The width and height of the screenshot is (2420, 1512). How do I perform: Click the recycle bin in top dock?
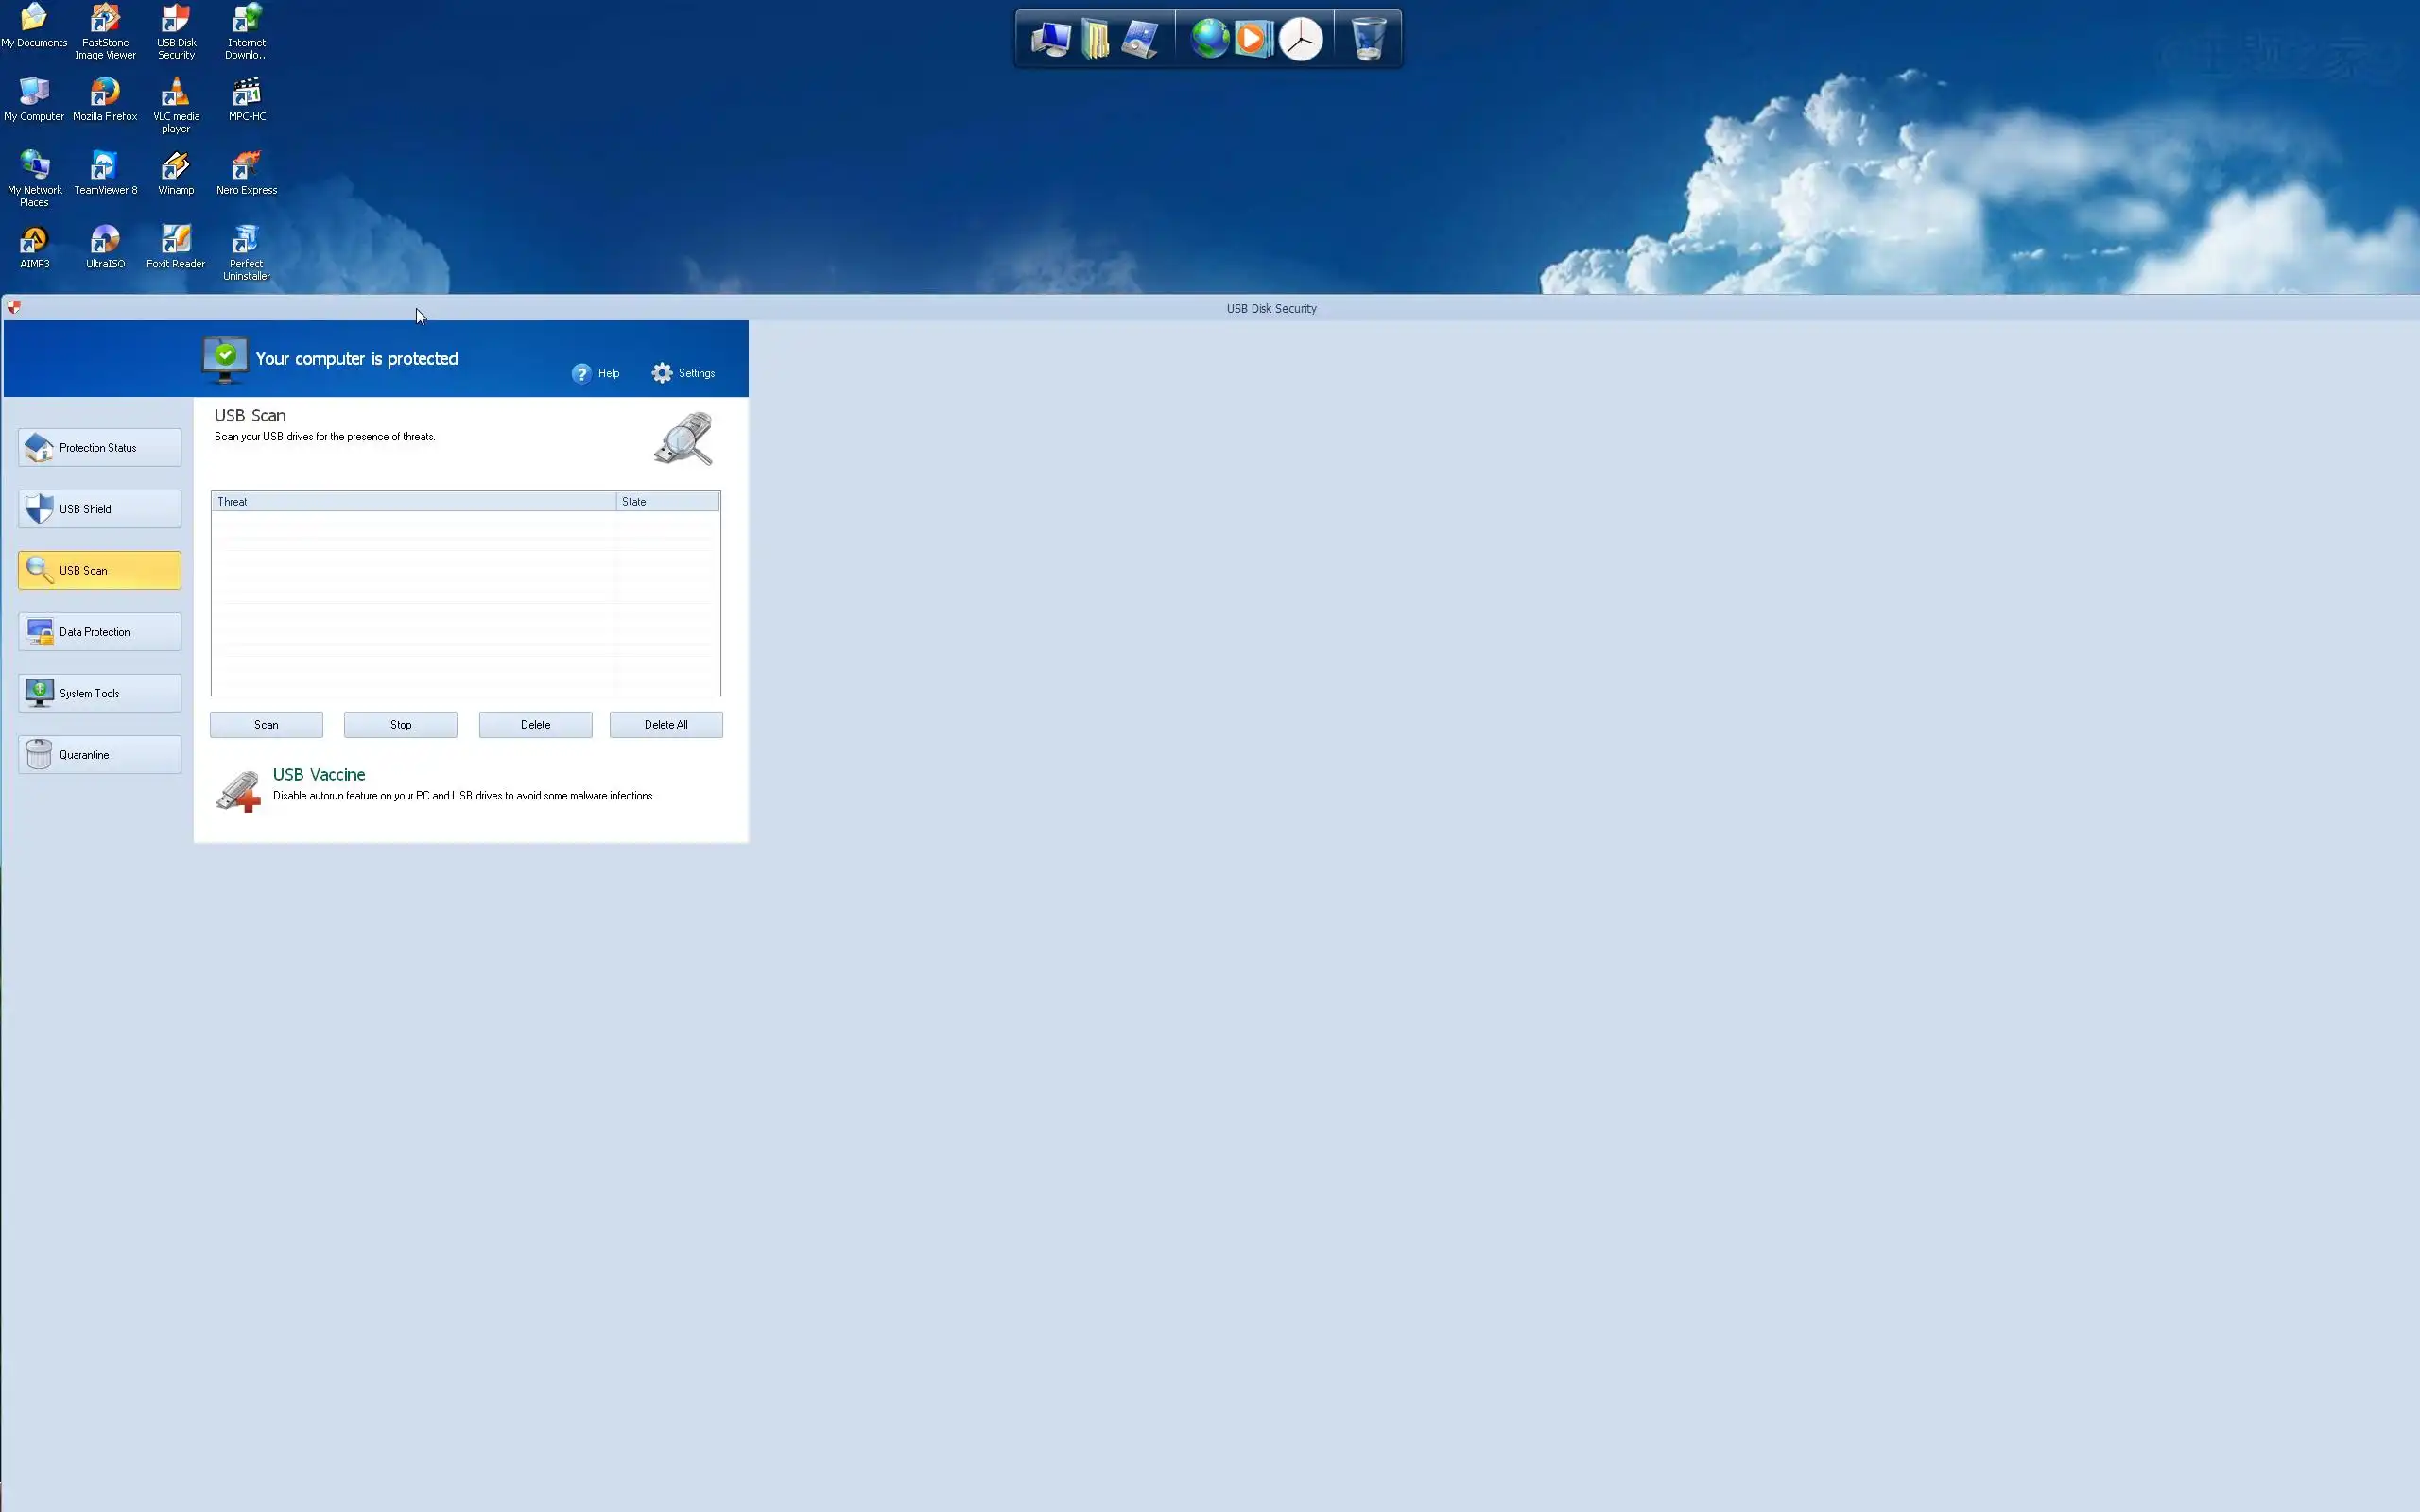1368,39
